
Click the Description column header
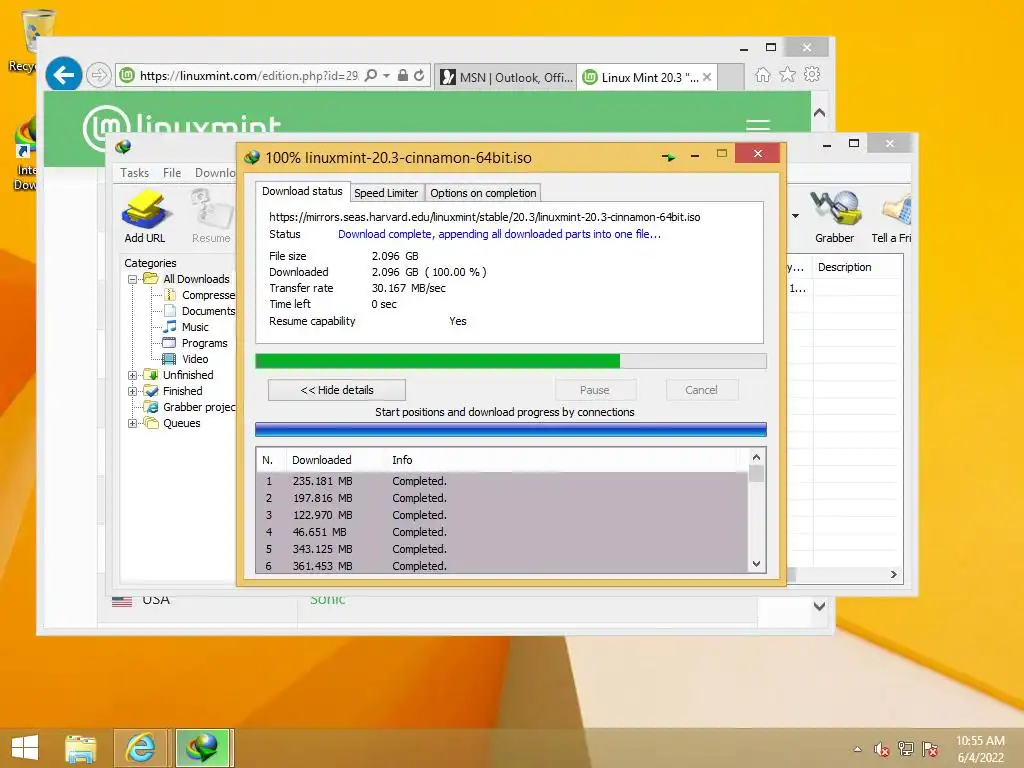[x=844, y=267]
